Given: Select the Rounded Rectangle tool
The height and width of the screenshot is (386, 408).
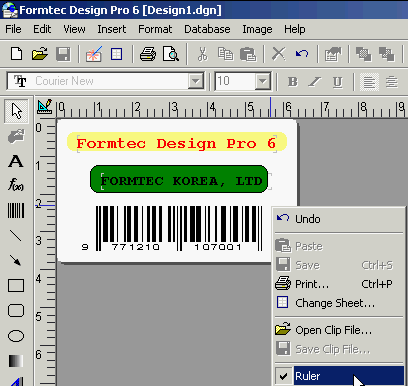Looking at the screenshot, I should [16, 311].
